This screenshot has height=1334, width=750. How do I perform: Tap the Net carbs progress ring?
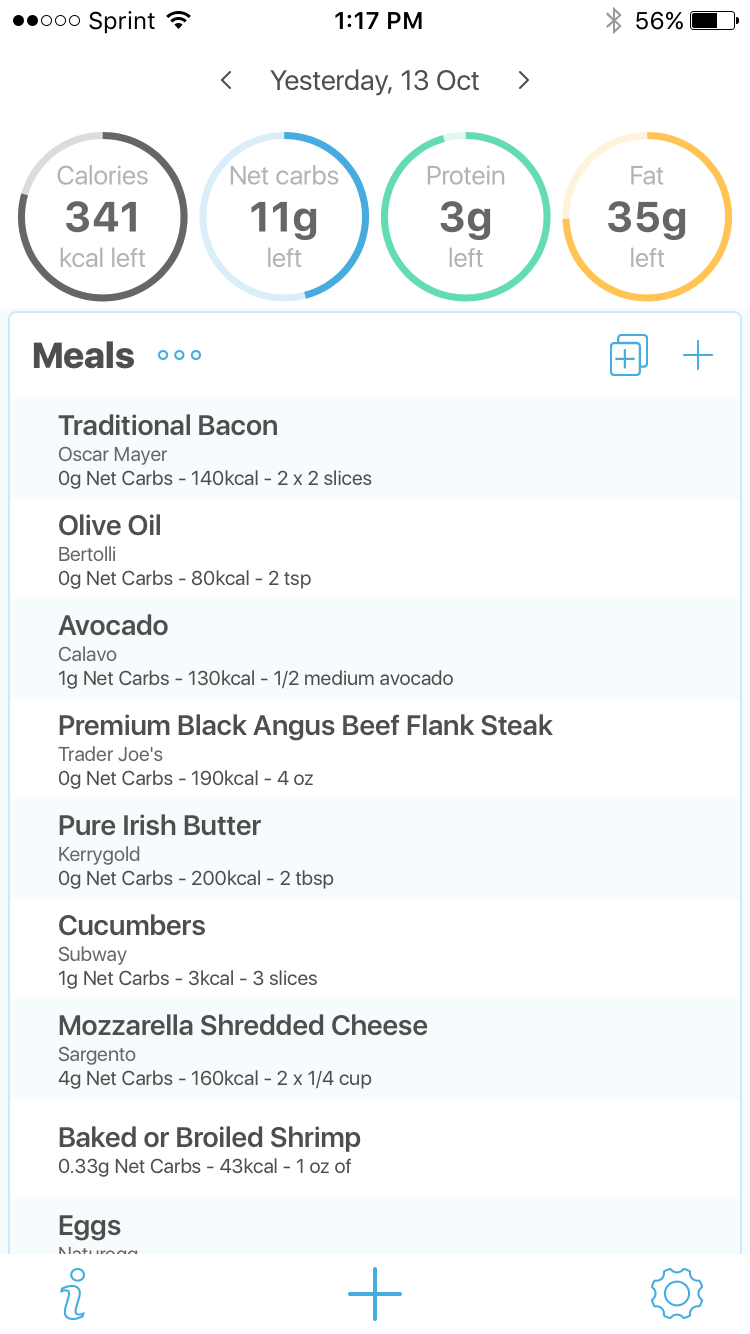tap(284, 217)
